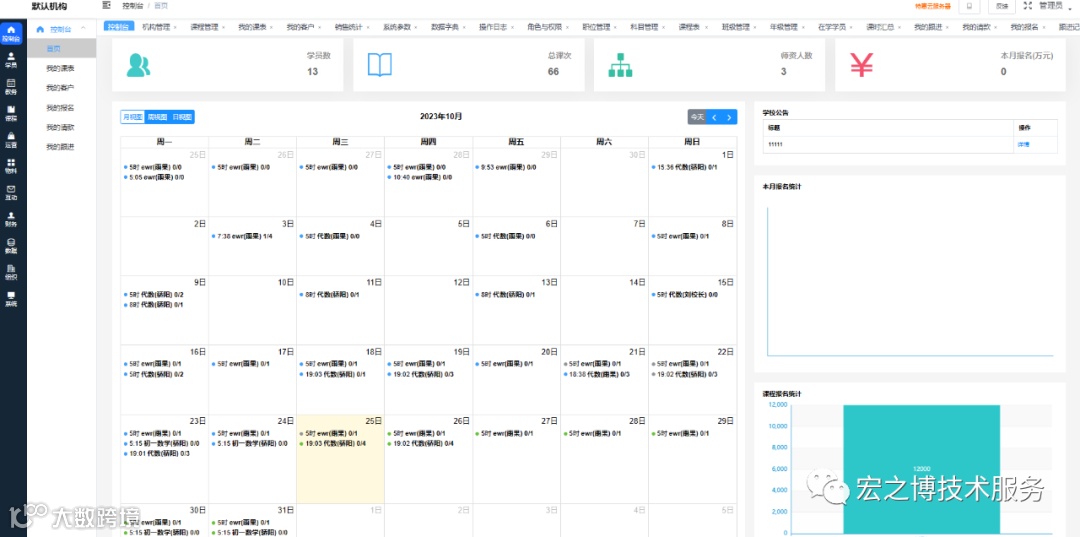Close the 机构管理 tab

click(x=175, y=27)
